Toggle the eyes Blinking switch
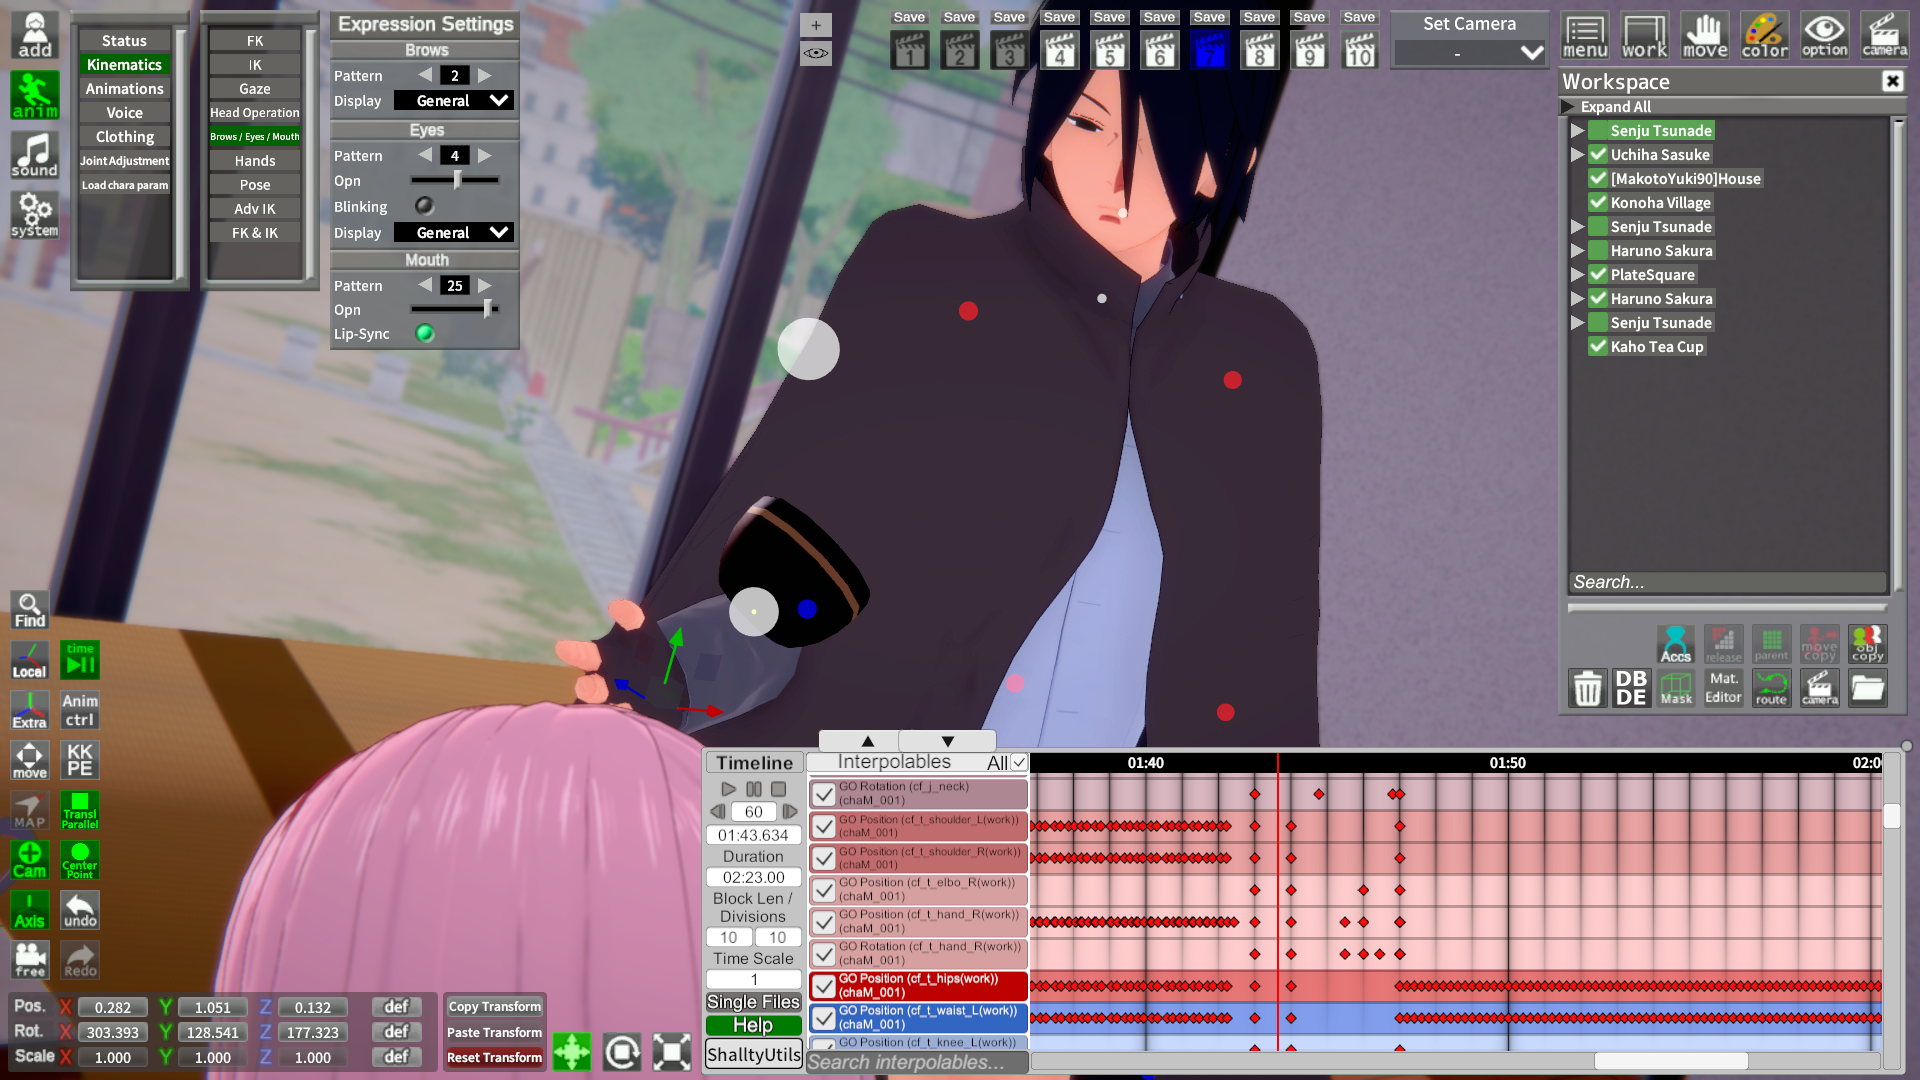The width and height of the screenshot is (1920, 1080). (x=424, y=206)
